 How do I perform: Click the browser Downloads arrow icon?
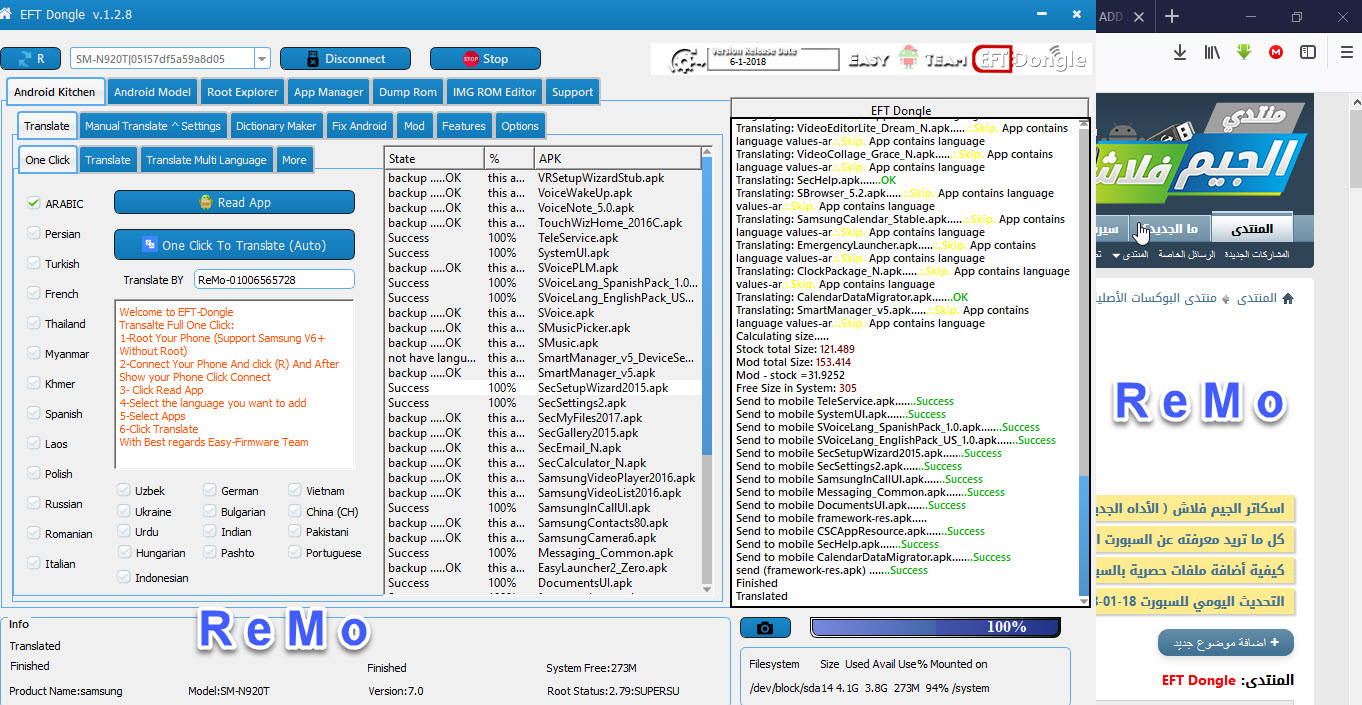1180,52
